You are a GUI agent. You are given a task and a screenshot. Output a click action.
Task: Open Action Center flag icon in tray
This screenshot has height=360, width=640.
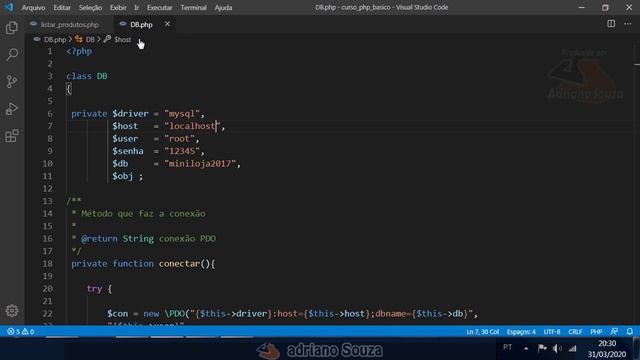point(542,348)
